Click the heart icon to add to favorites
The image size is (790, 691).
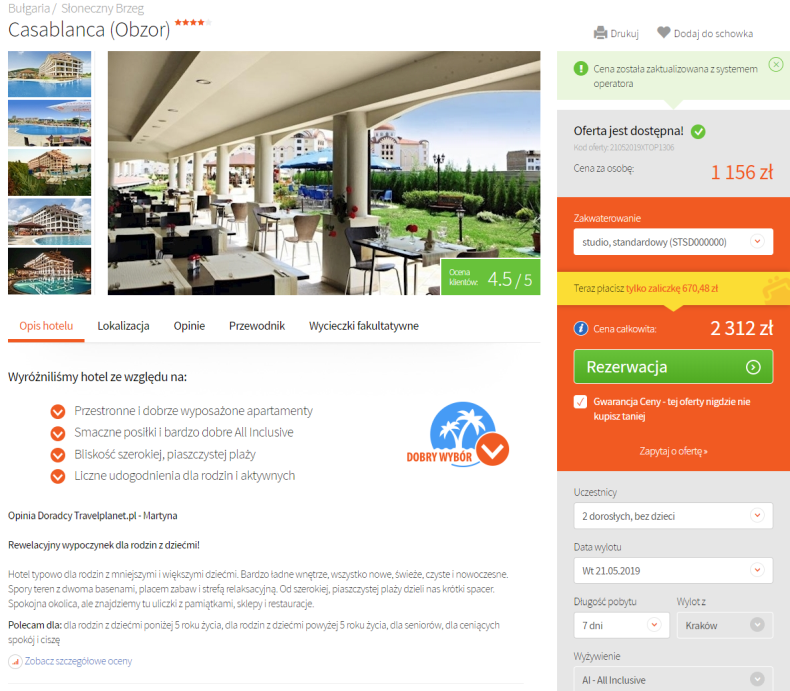click(664, 32)
